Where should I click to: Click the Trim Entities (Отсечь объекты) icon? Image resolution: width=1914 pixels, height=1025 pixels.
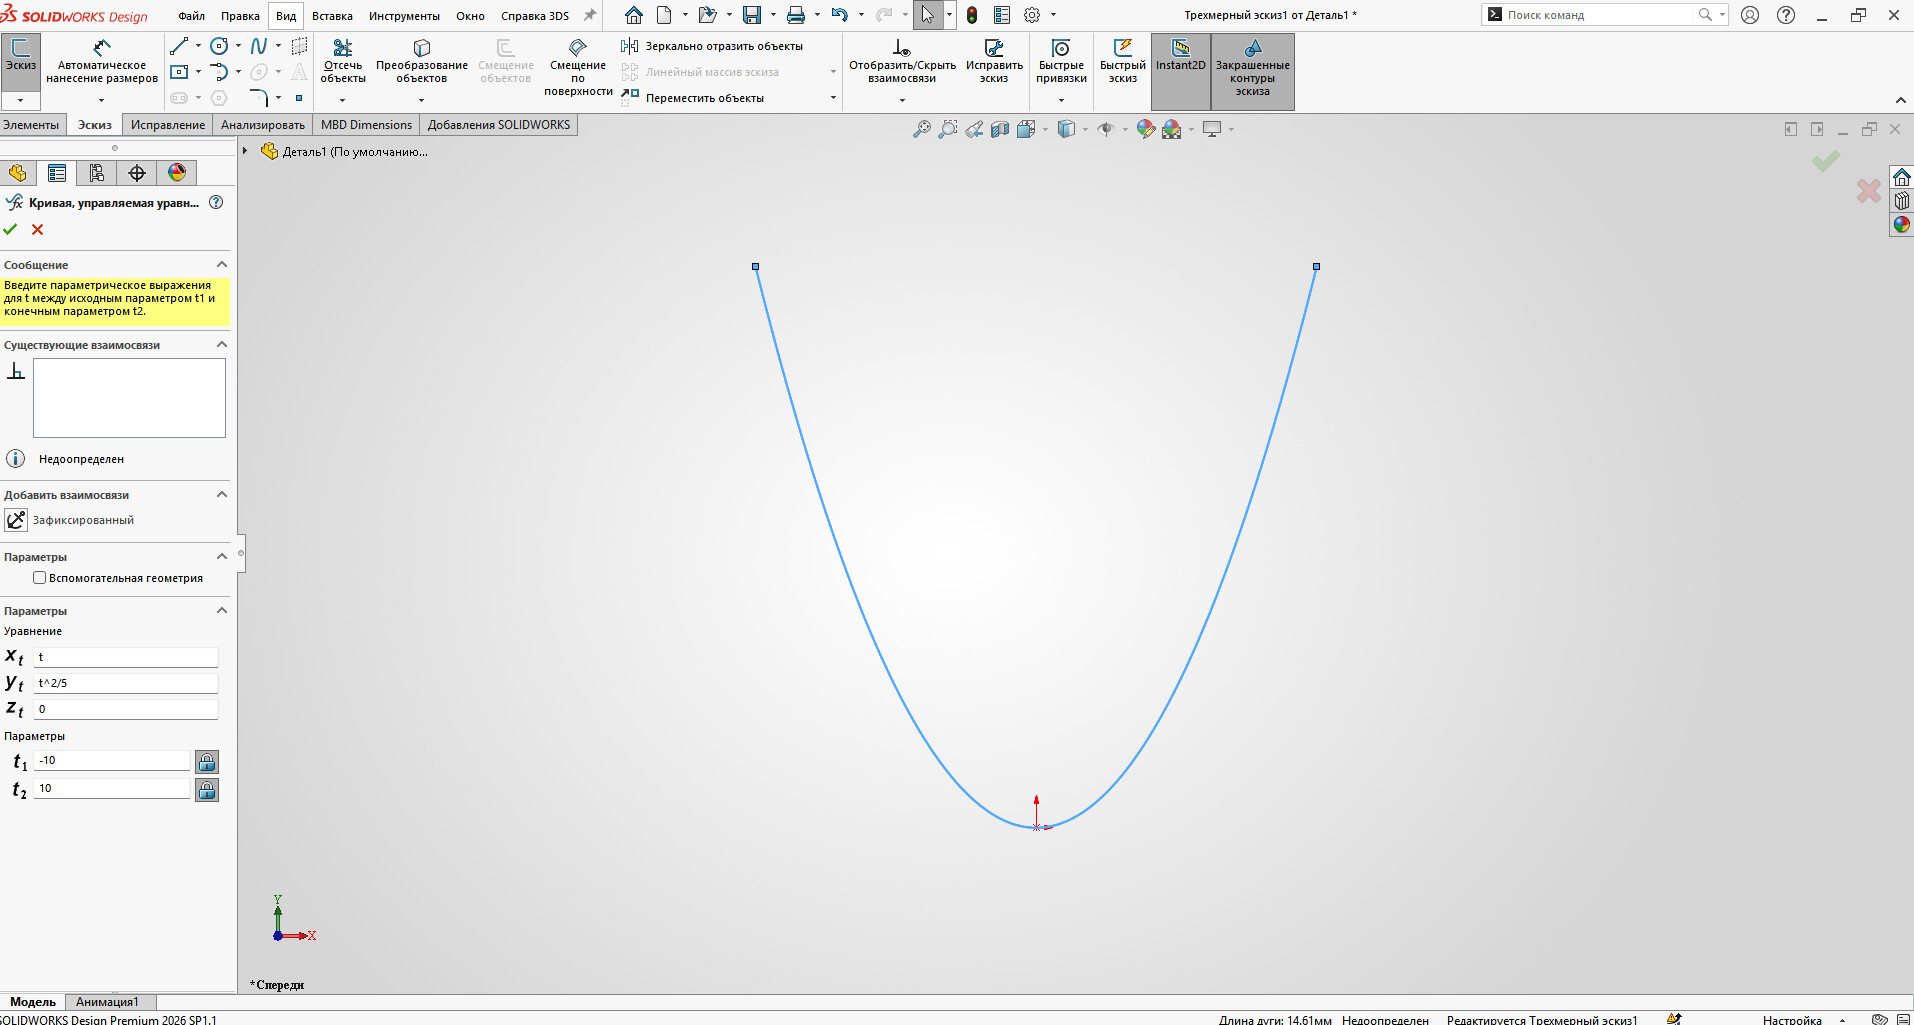[x=342, y=48]
